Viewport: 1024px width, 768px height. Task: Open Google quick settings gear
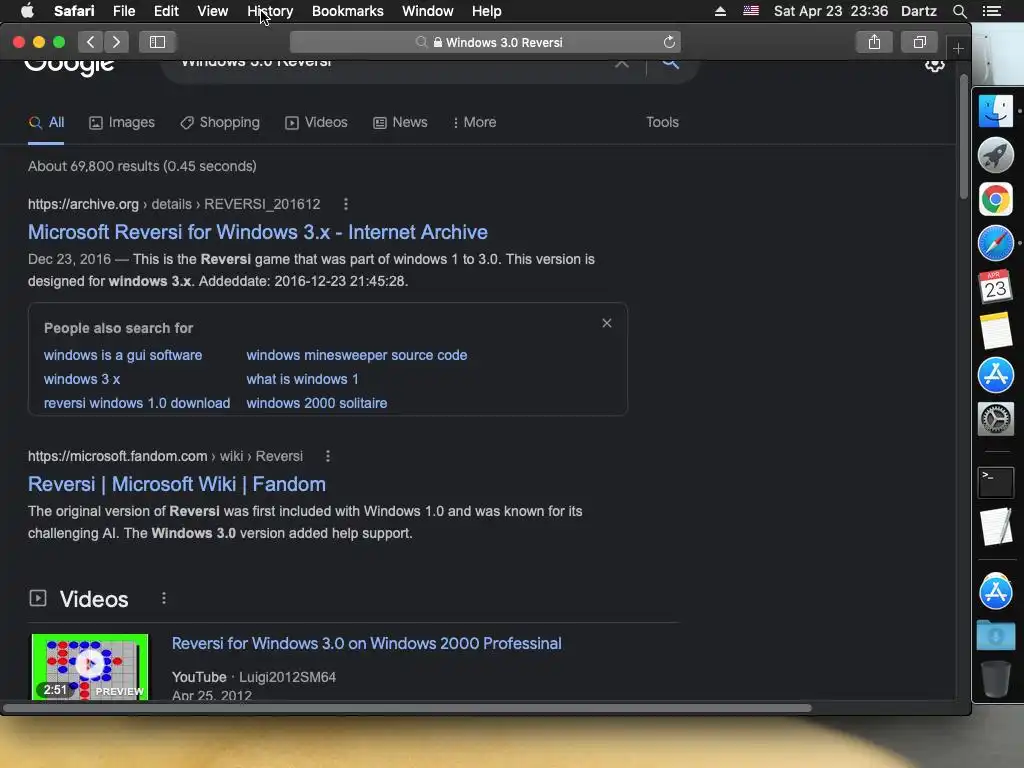pyautogui.click(x=935, y=65)
